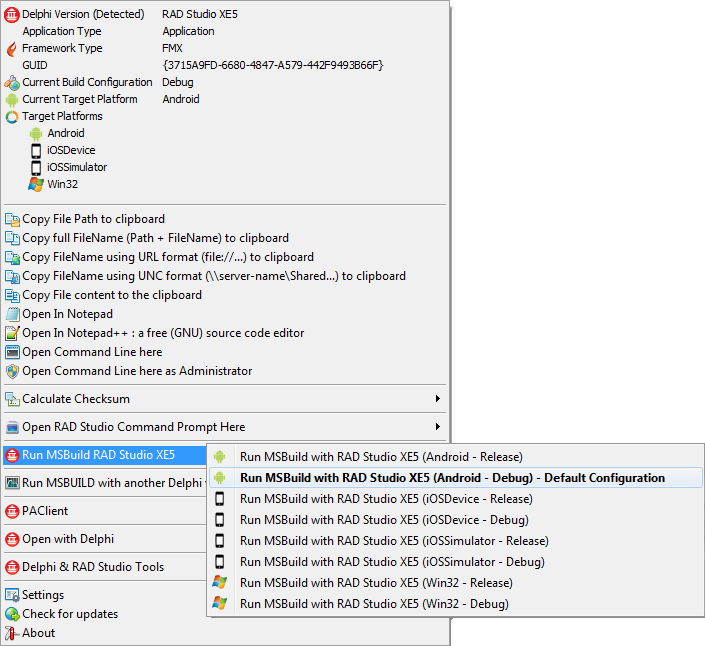The width and height of the screenshot is (705, 646).
Task: Click the icon for Copy full FileName to clipboard
Action: [x=12, y=238]
